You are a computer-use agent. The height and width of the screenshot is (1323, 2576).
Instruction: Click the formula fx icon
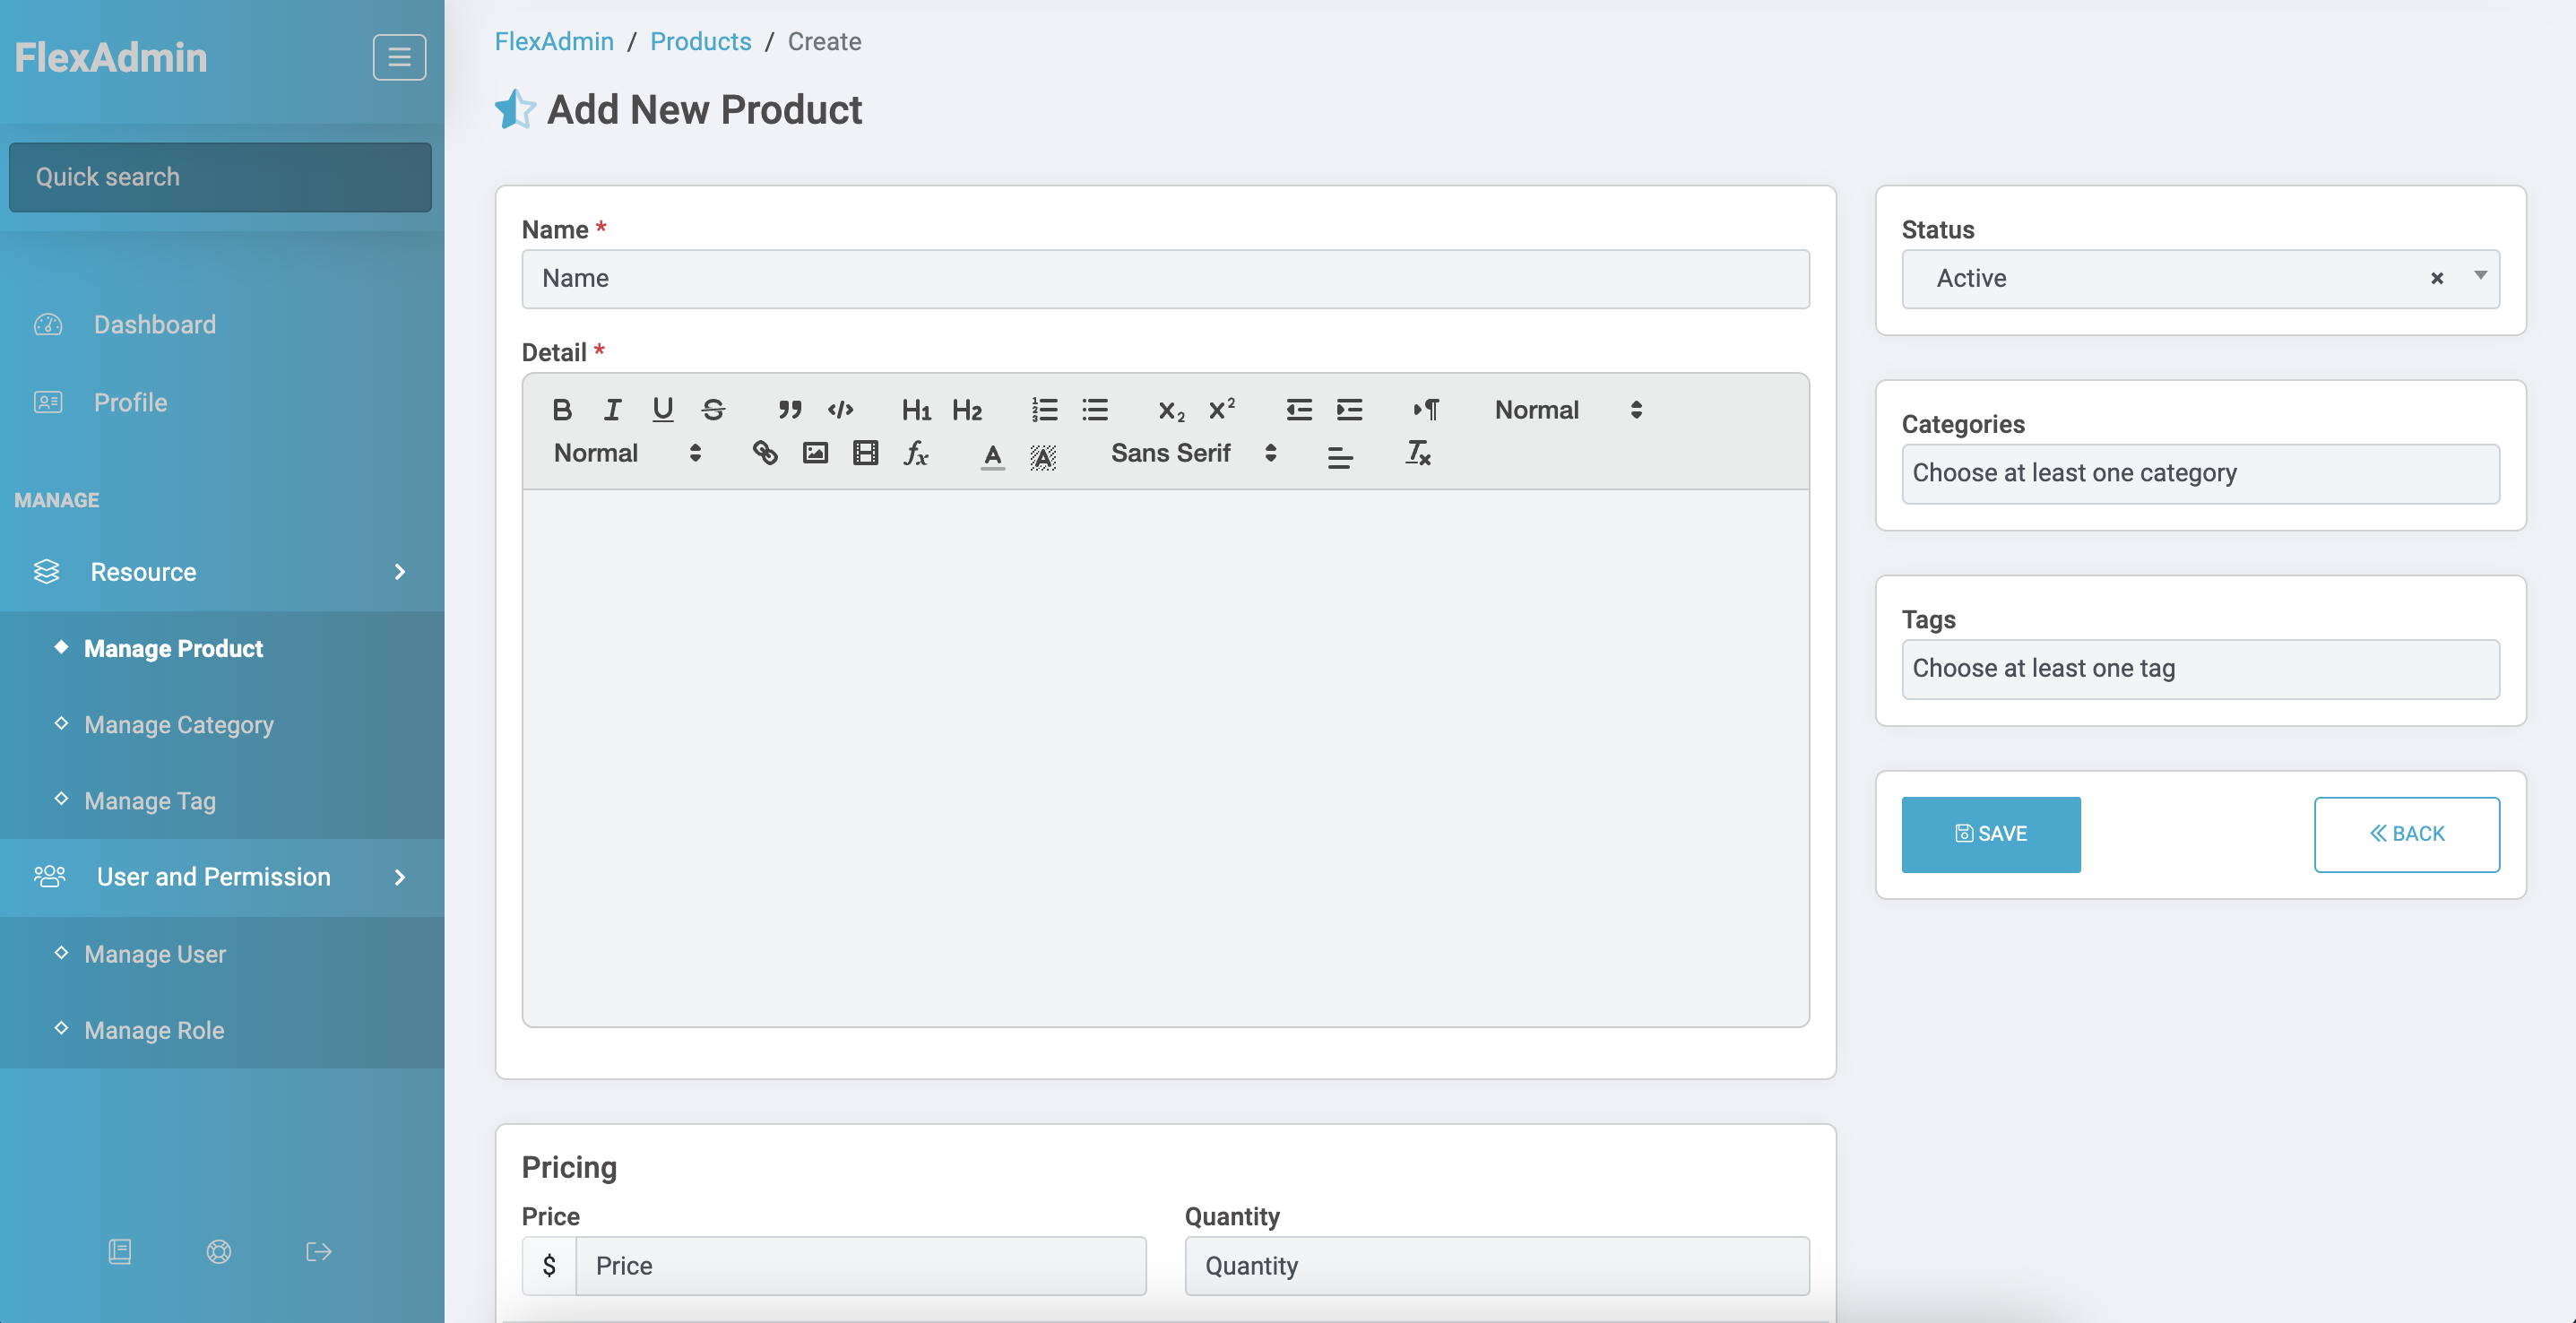[x=916, y=453]
